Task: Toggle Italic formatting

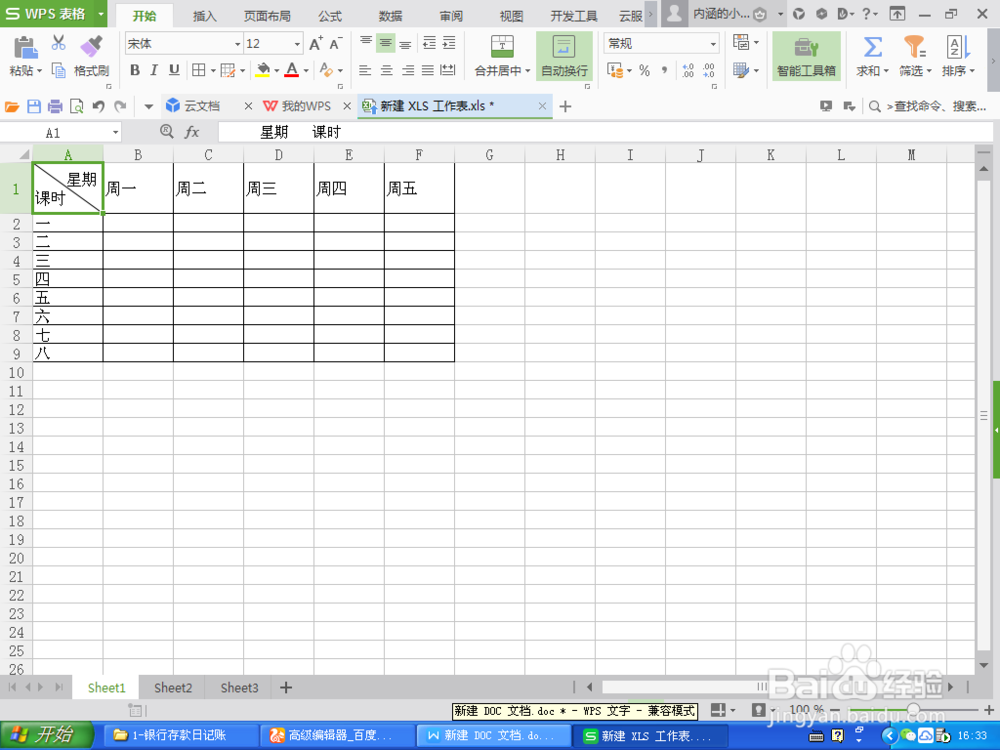Action: [x=154, y=70]
